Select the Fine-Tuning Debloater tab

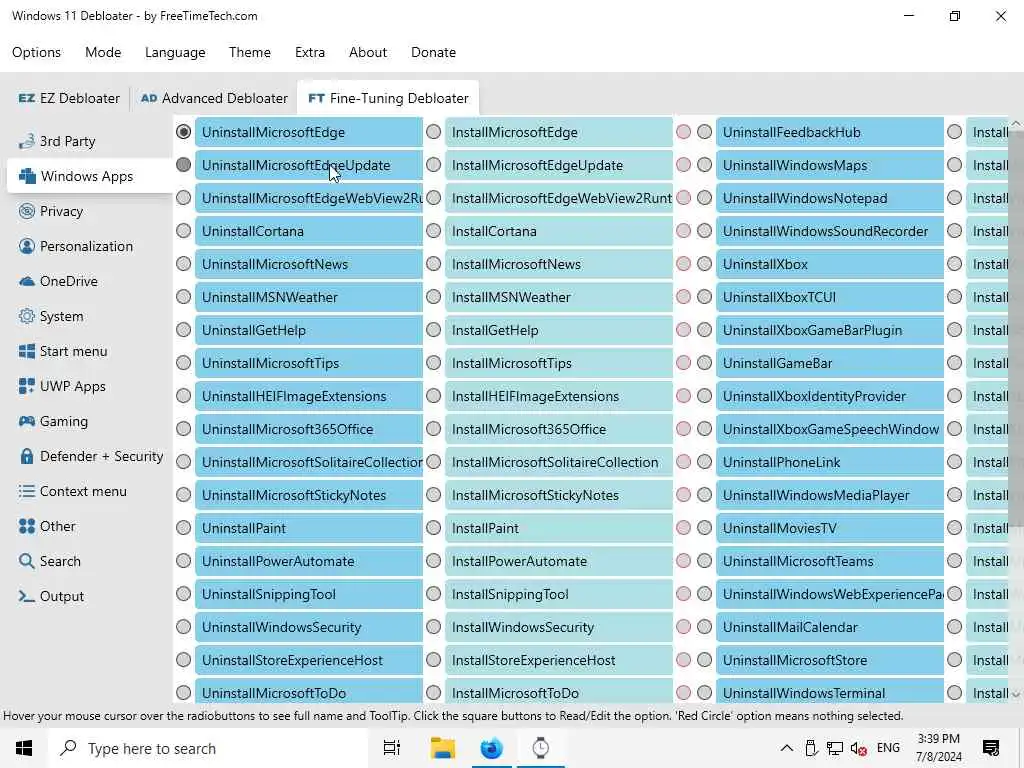click(388, 99)
